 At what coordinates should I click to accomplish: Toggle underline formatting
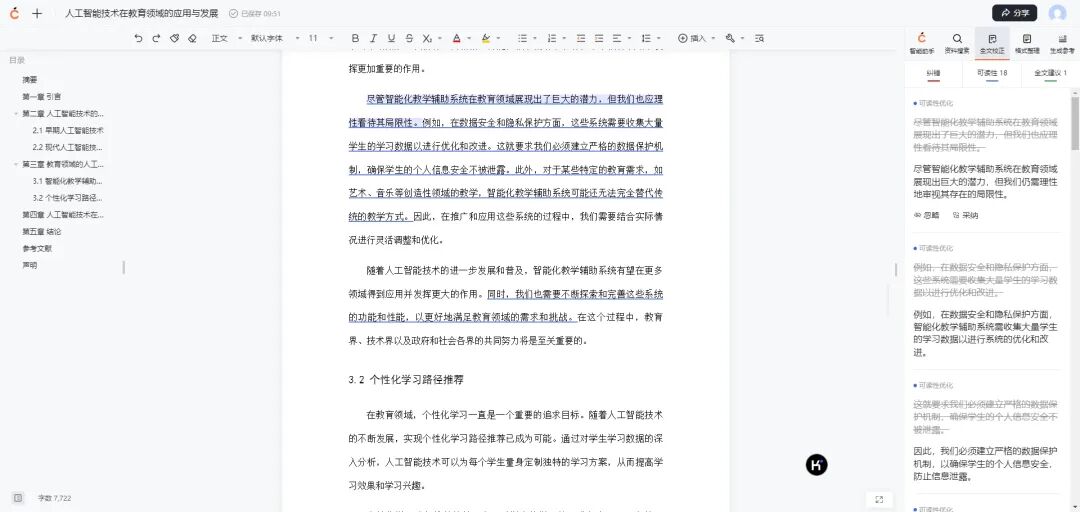pyautogui.click(x=391, y=39)
